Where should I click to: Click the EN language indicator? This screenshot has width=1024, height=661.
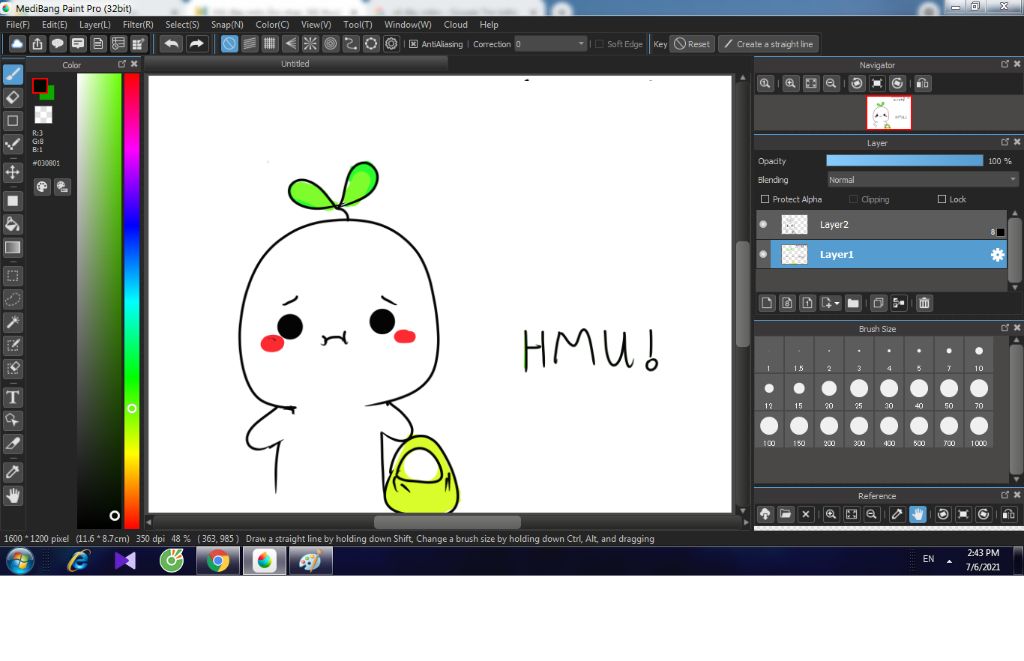click(x=928, y=559)
